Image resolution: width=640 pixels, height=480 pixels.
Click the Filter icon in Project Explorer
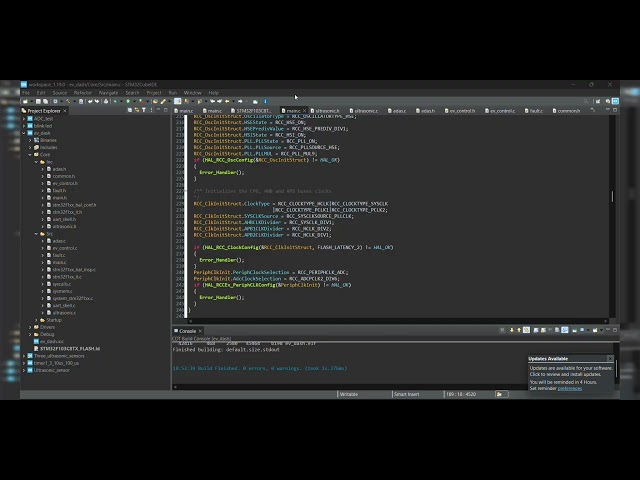[144, 110]
